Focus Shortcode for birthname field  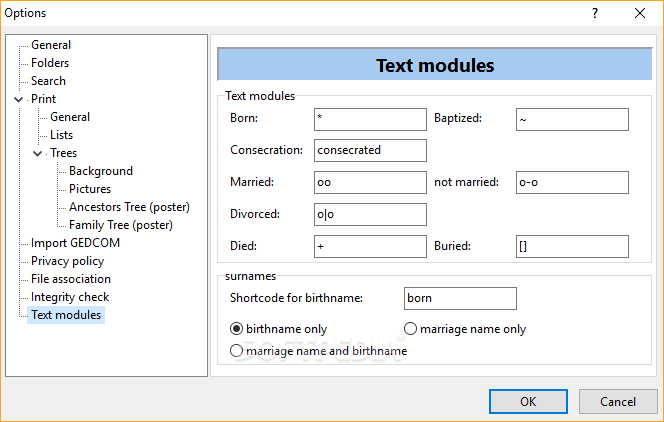(x=460, y=298)
